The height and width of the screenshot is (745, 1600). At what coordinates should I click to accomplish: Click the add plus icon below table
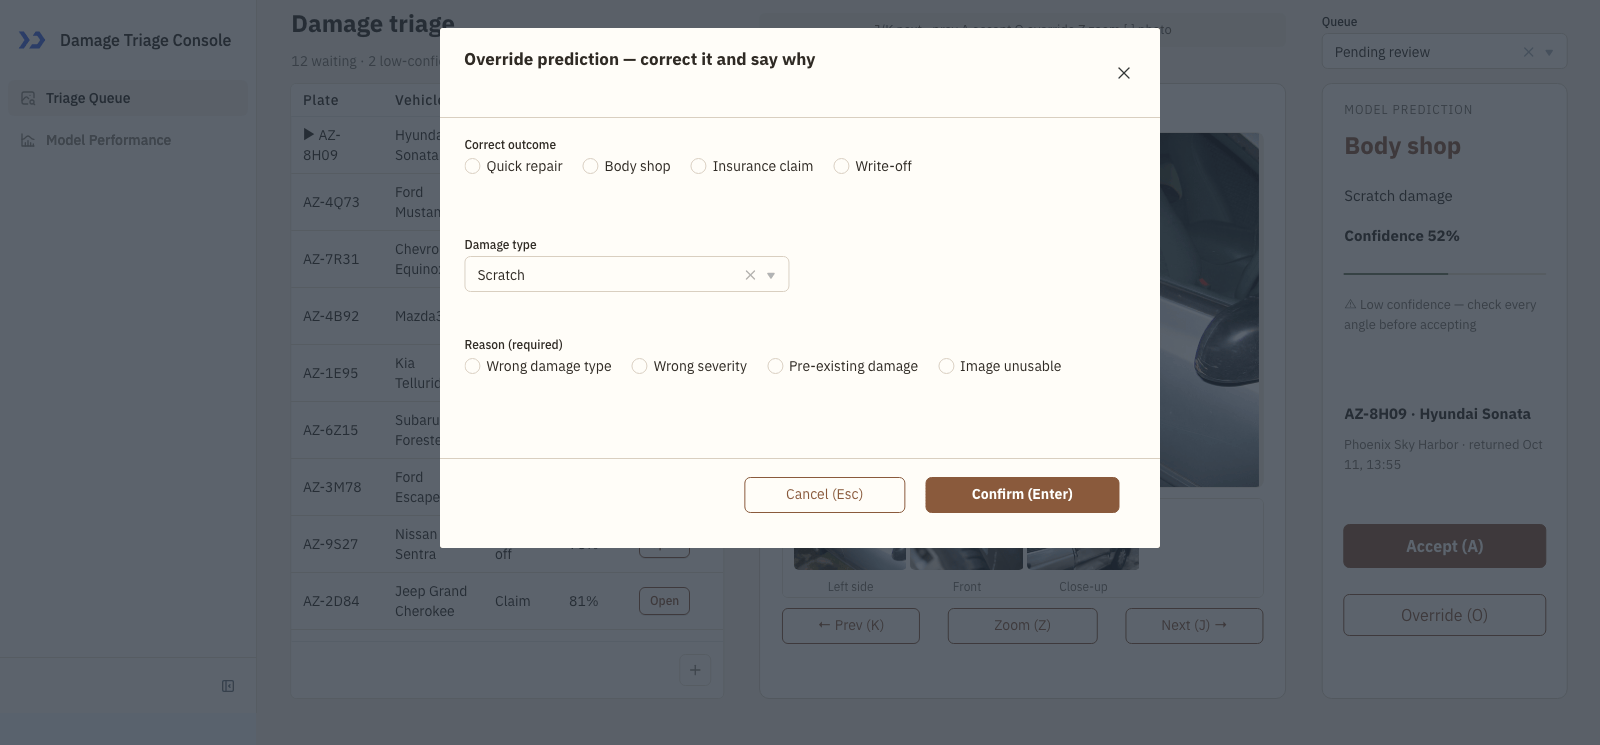coord(695,670)
